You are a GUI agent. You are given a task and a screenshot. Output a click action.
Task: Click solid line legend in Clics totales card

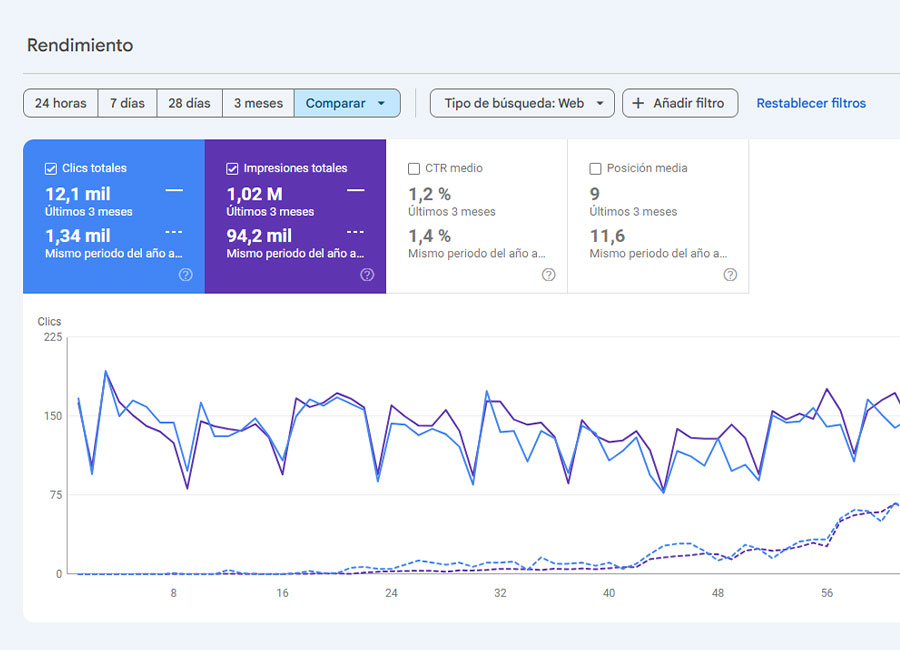tap(174, 189)
